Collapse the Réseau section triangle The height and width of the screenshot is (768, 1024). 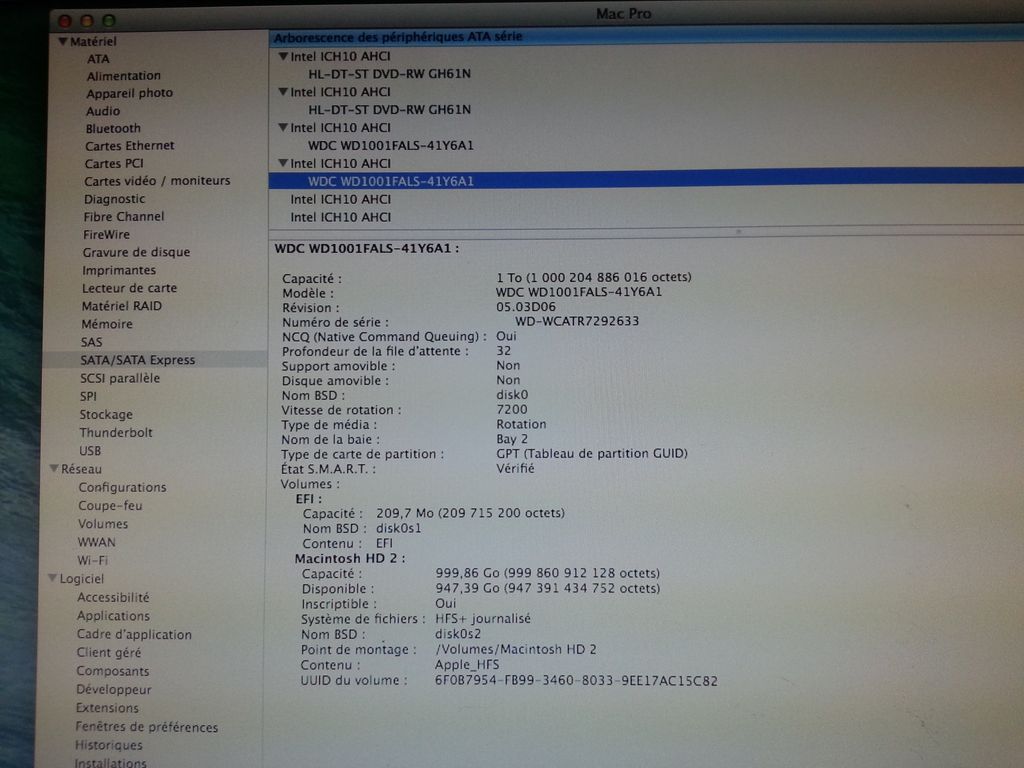coord(54,468)
